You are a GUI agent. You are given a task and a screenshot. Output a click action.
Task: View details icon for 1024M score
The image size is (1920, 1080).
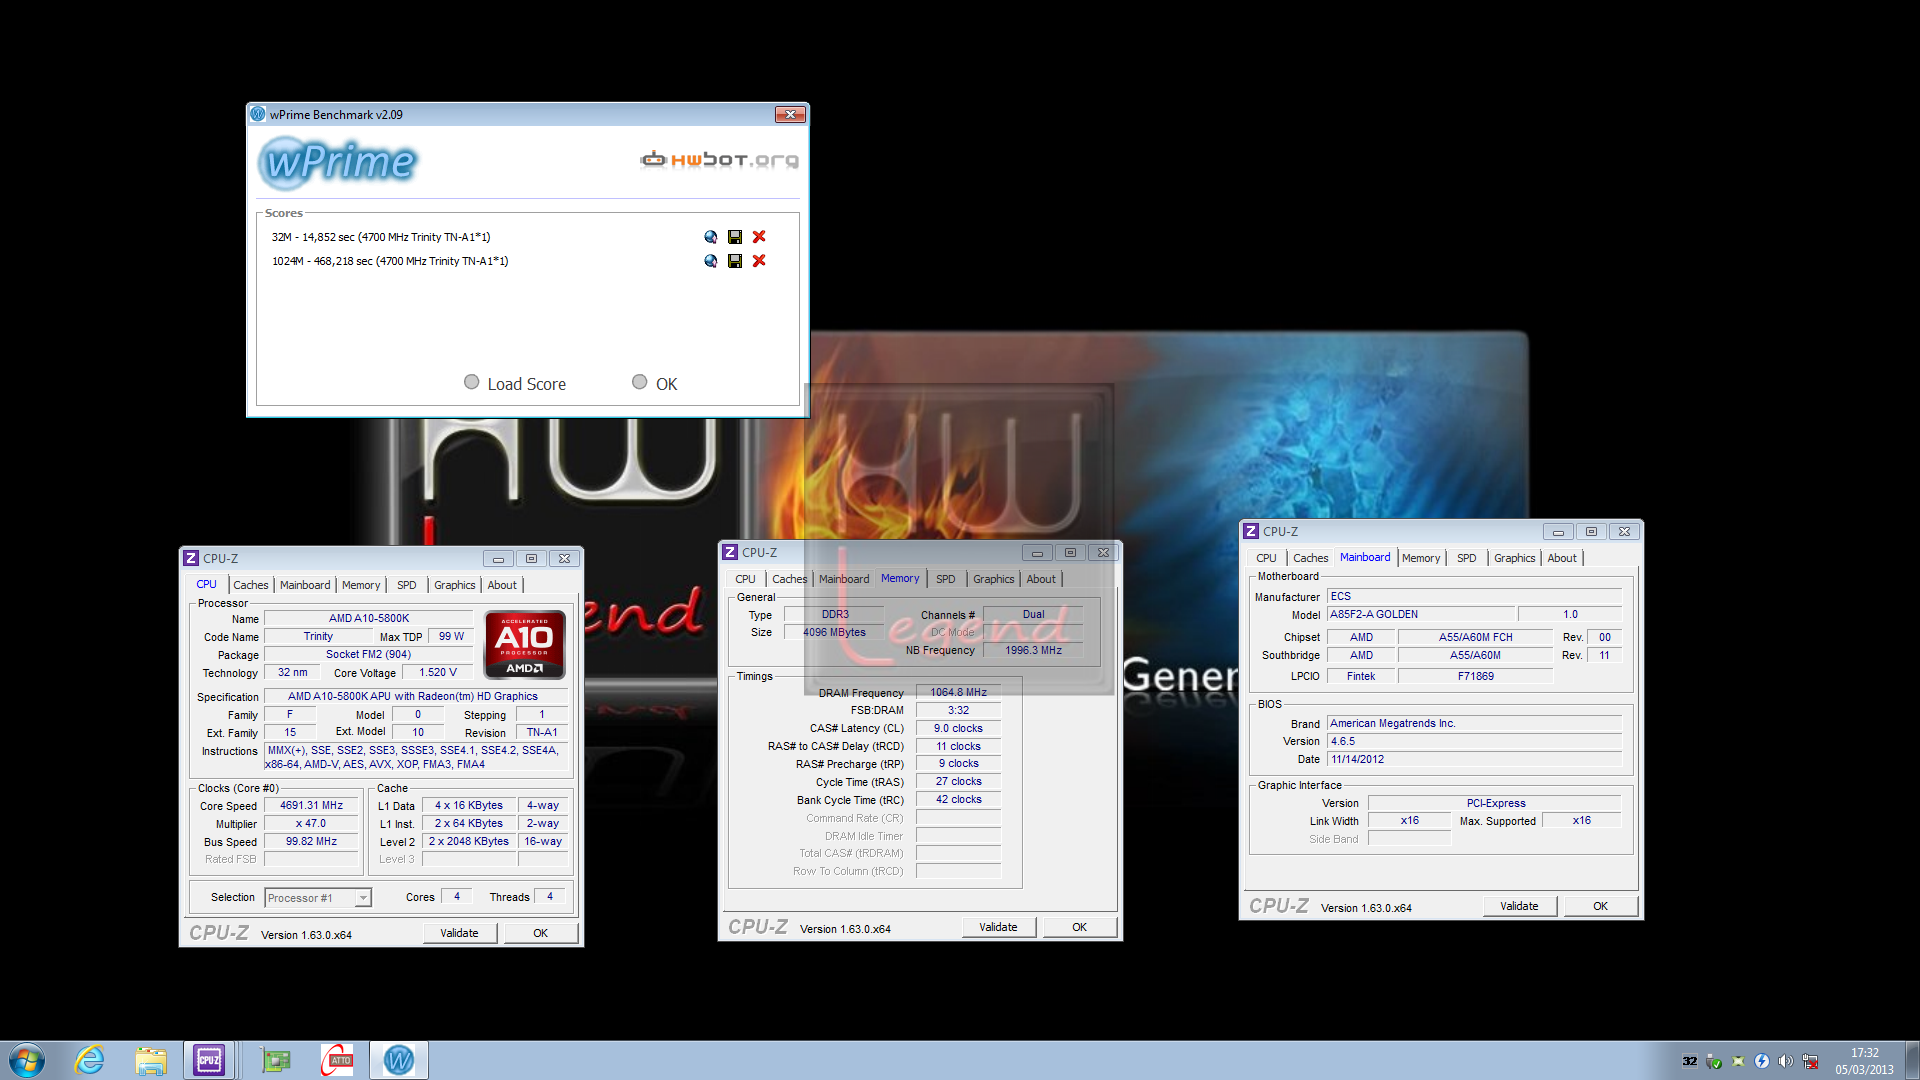(711, 261)
